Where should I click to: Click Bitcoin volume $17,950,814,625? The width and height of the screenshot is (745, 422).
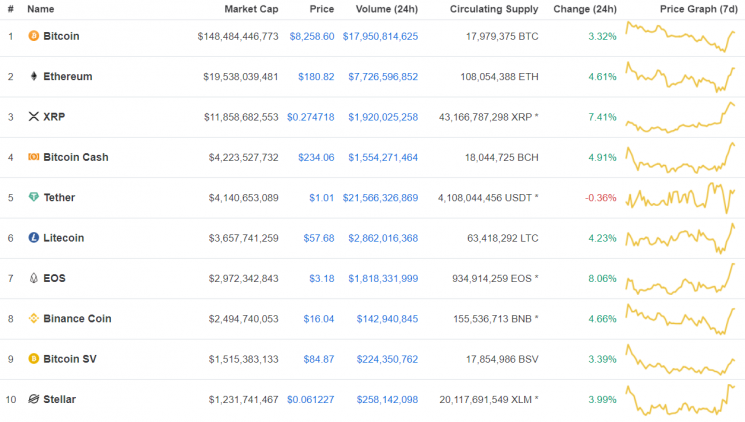tap(380, 36)
